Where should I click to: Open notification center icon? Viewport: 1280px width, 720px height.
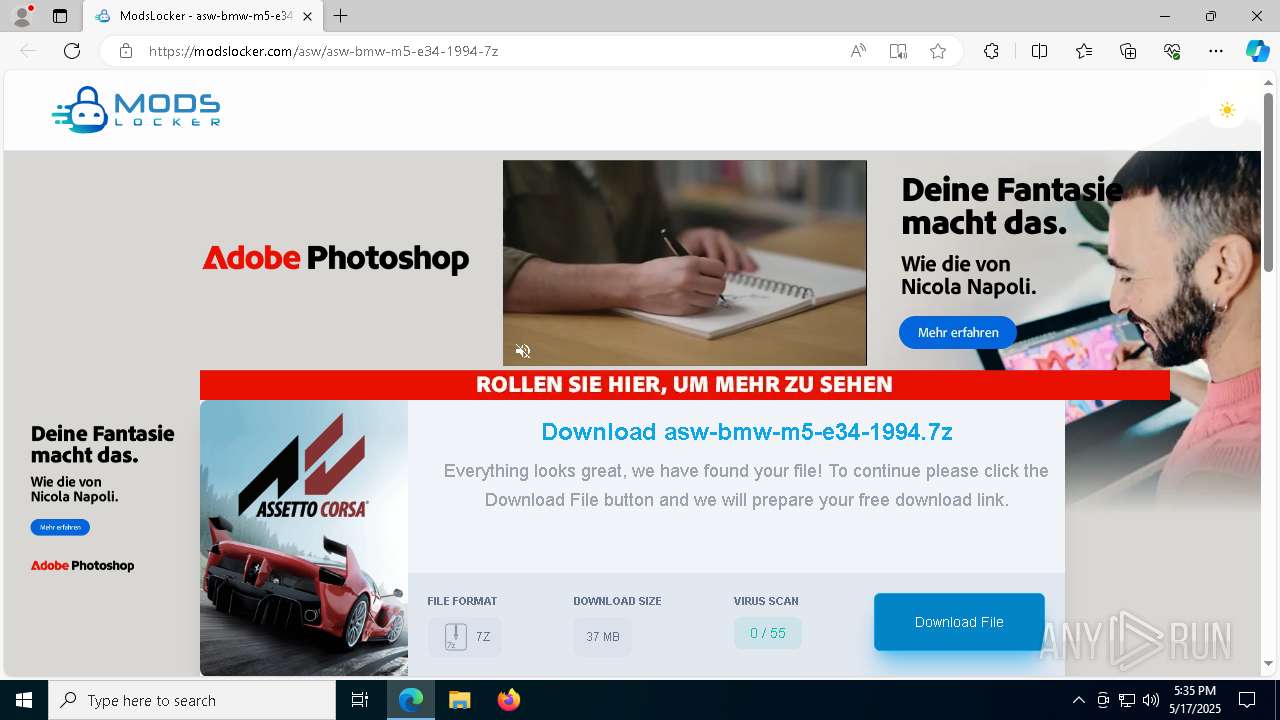[x=1247, y=700]
